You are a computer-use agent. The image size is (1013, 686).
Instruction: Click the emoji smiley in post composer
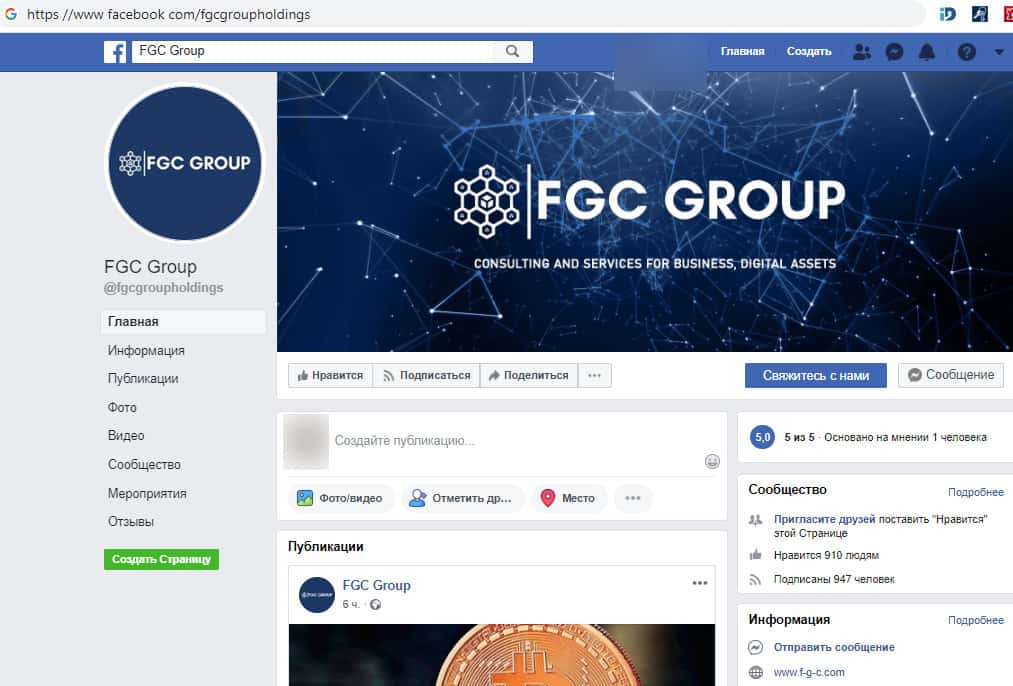(712, 461)
